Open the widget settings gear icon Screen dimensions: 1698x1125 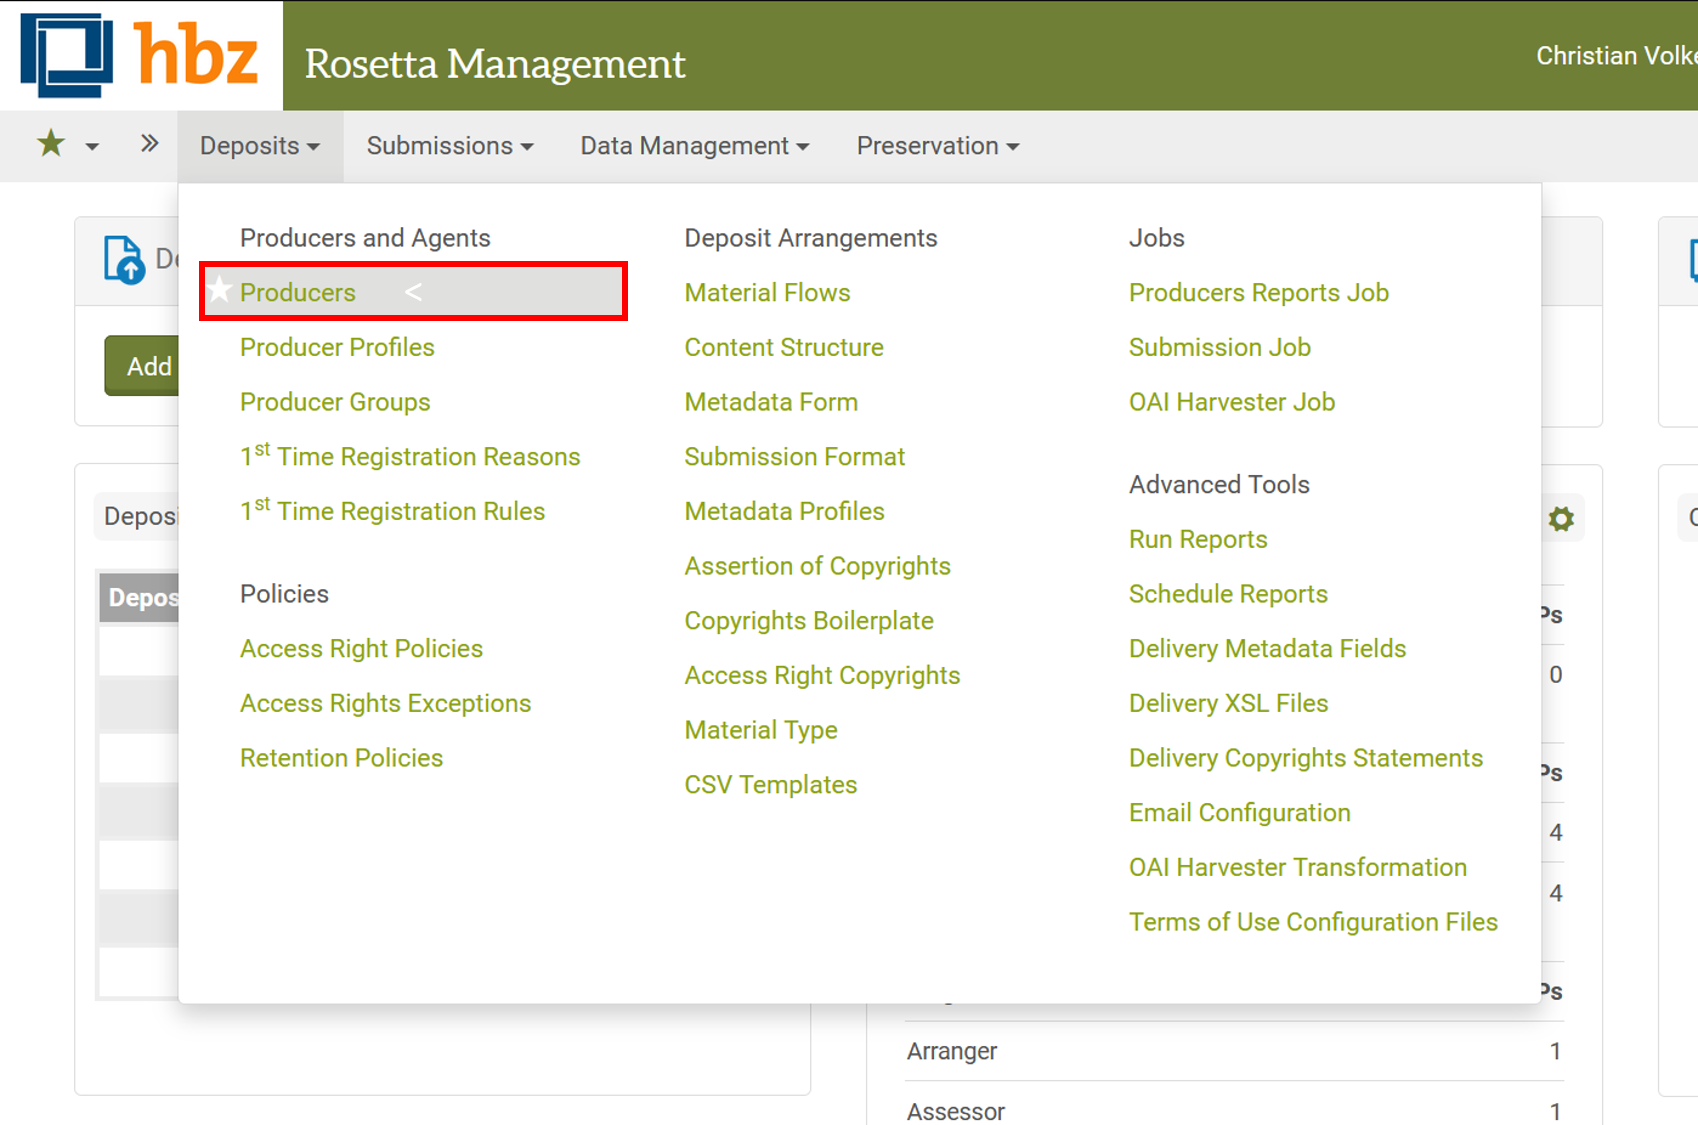[1561, 519]
